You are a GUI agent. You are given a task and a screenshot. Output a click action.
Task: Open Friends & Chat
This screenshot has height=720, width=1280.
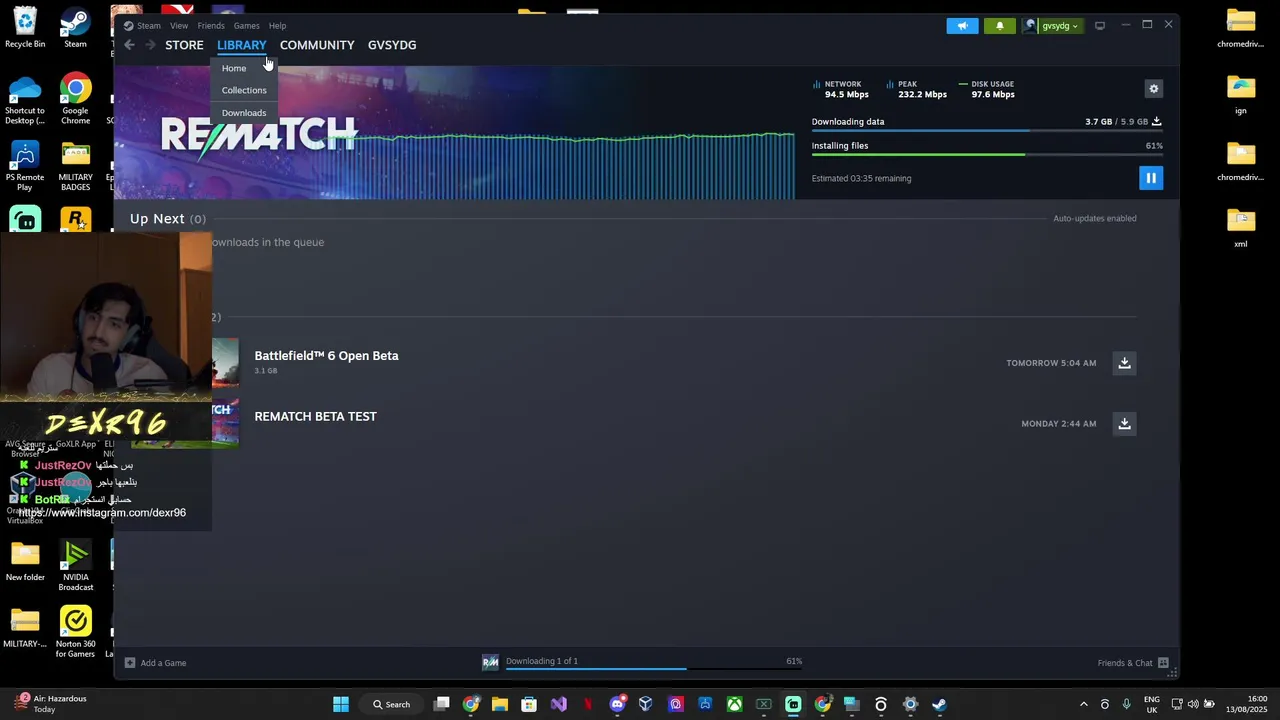(x=1133, y=663)
